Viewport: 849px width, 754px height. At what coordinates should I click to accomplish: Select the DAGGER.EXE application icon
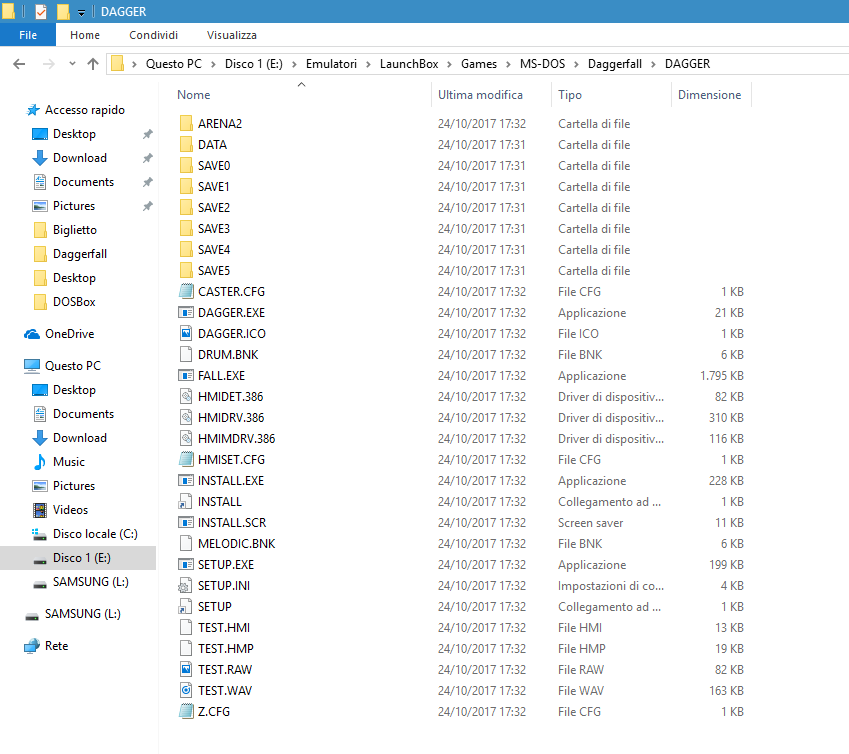[x=186, y=312]
